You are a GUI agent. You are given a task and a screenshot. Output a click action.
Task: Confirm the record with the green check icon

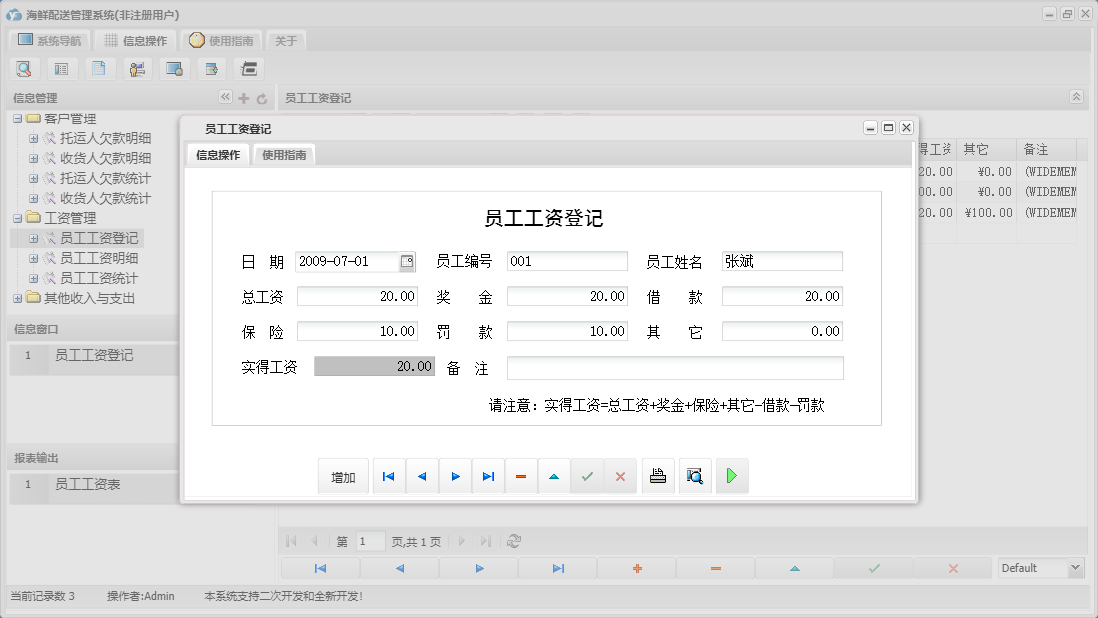pyautogui.click(x=587, y=476)
